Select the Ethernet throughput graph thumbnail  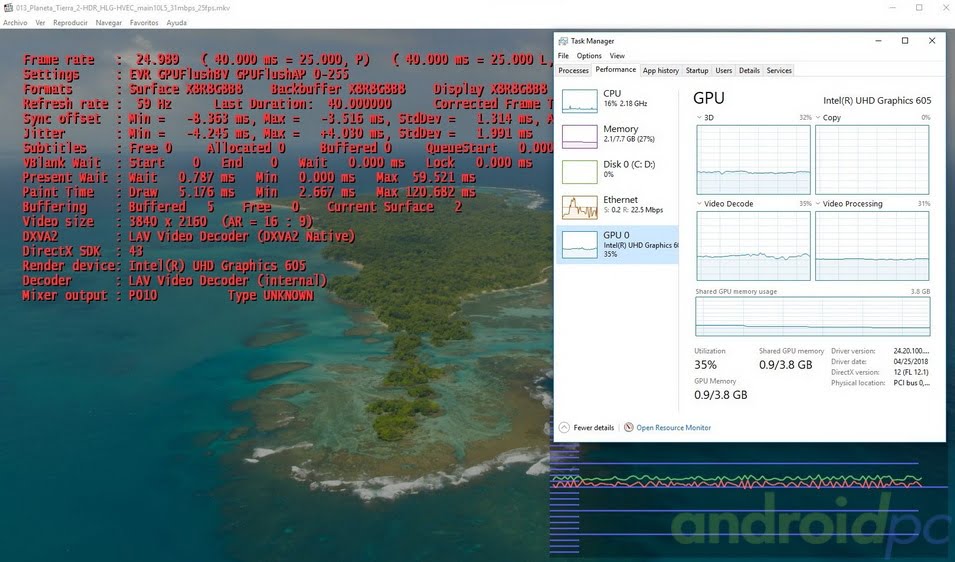tap(579, 207)
